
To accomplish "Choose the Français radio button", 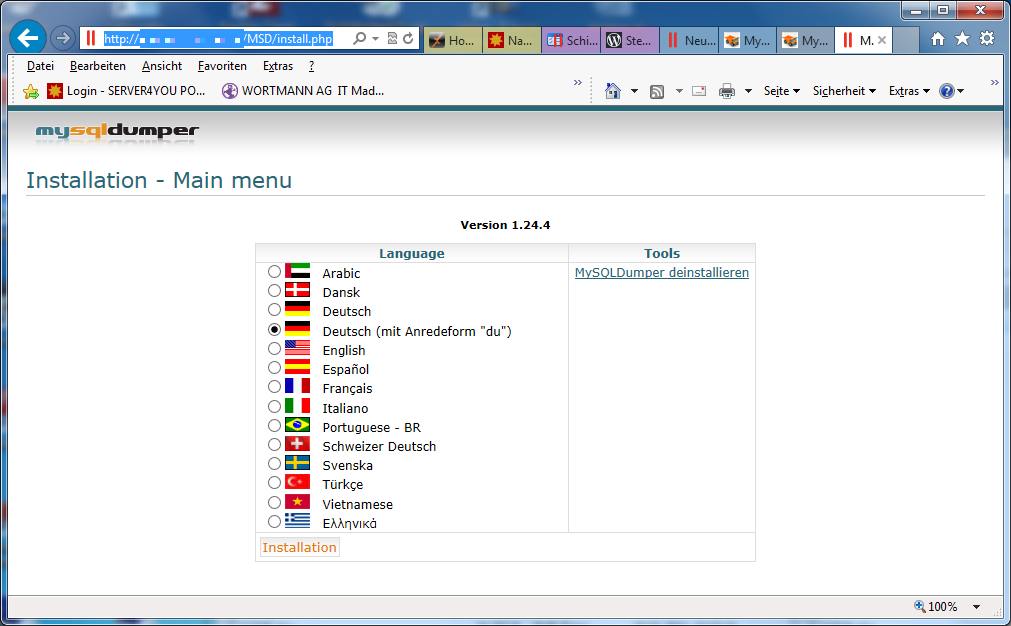I will tap(275, 388).
